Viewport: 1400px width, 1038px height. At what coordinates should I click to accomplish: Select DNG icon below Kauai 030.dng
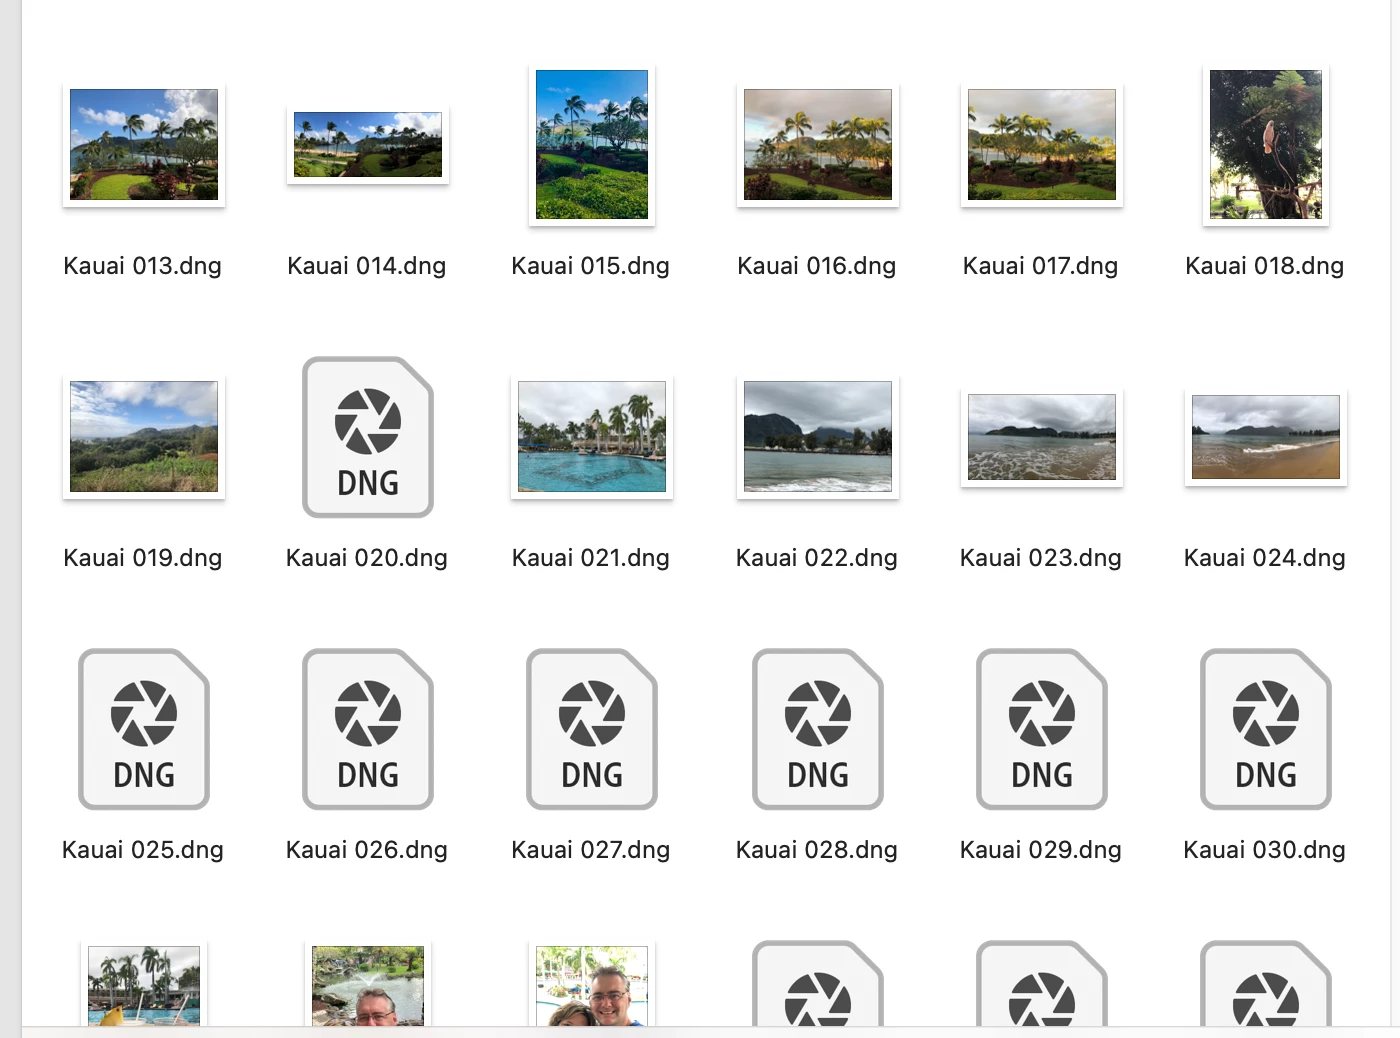point(1266,983)
